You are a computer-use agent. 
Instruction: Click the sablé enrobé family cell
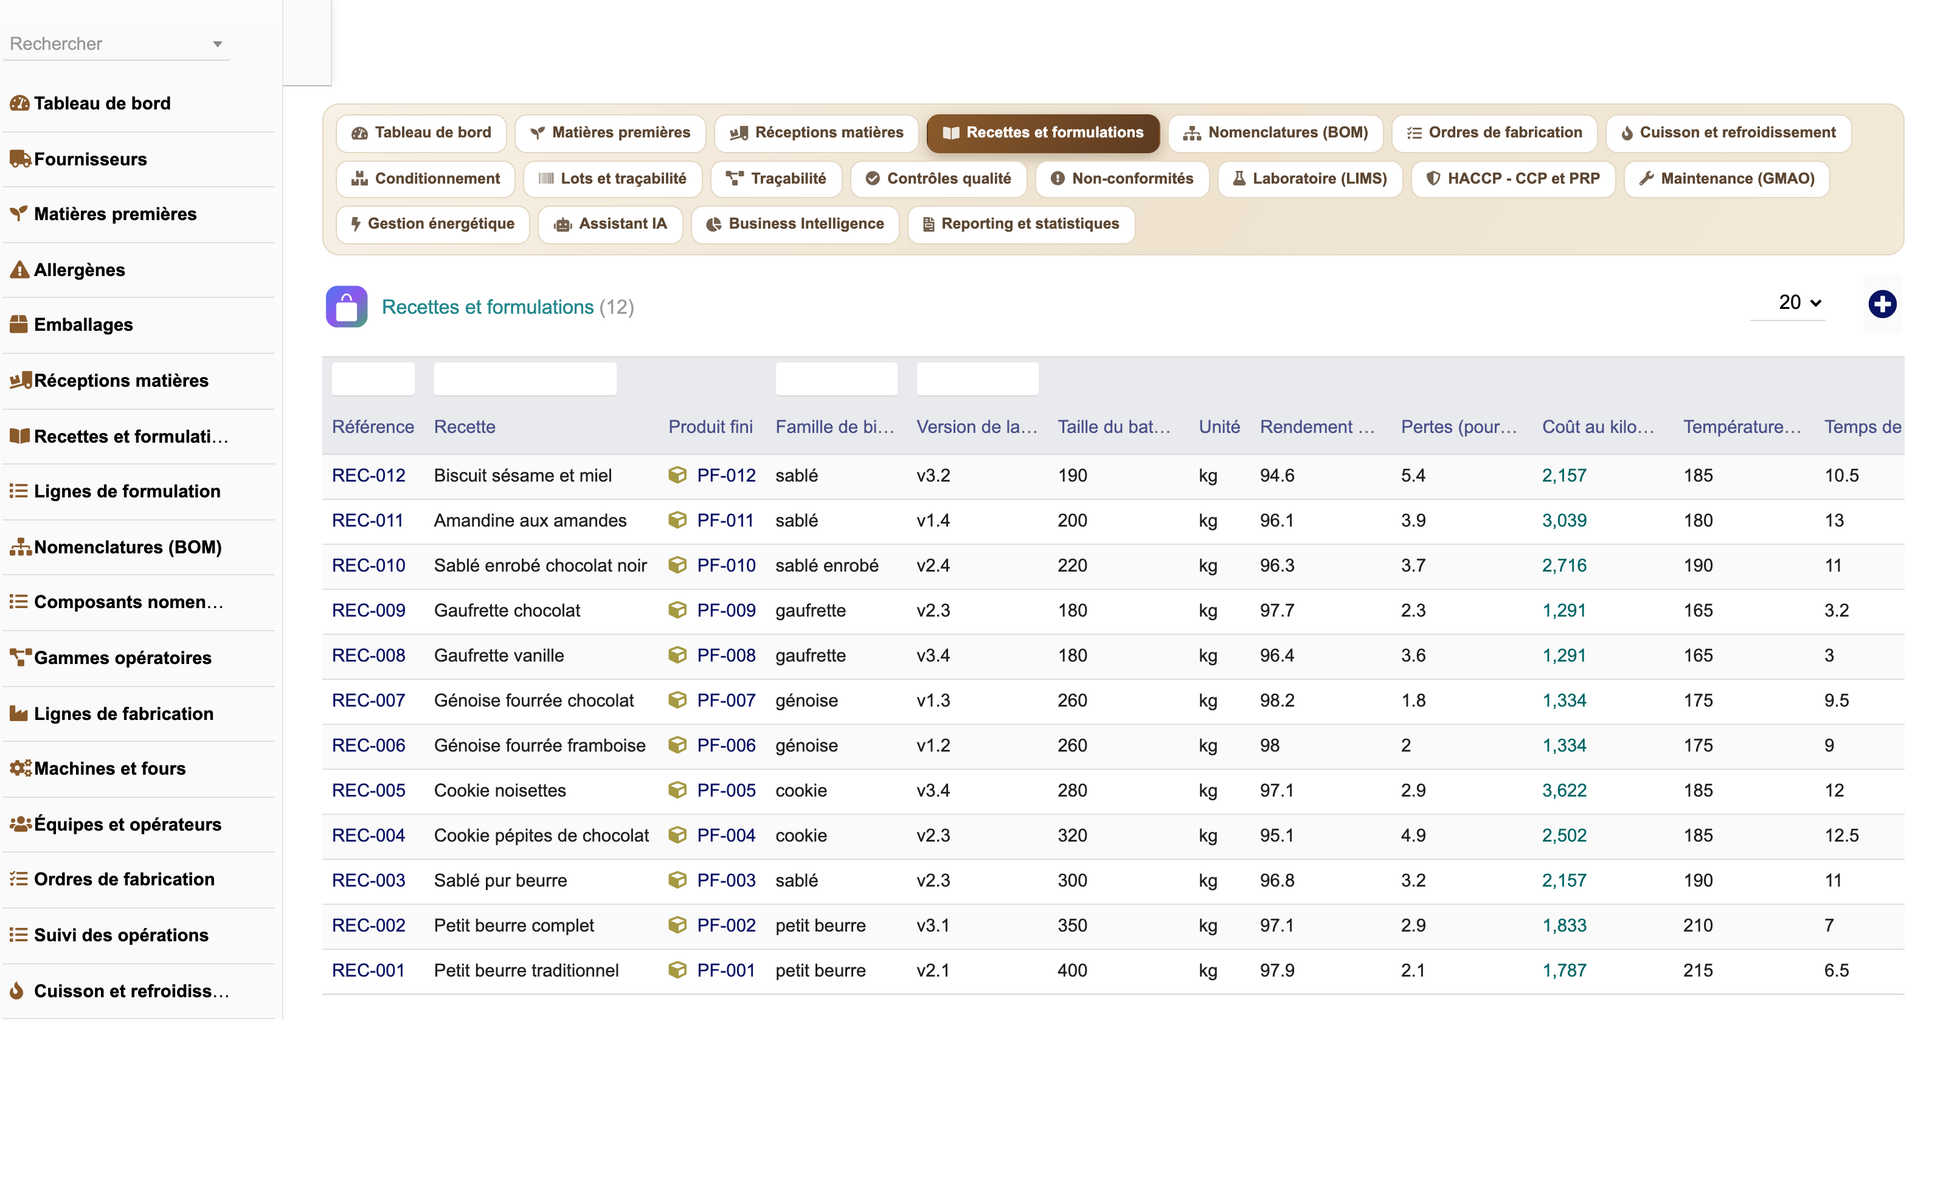click(827, 566)
